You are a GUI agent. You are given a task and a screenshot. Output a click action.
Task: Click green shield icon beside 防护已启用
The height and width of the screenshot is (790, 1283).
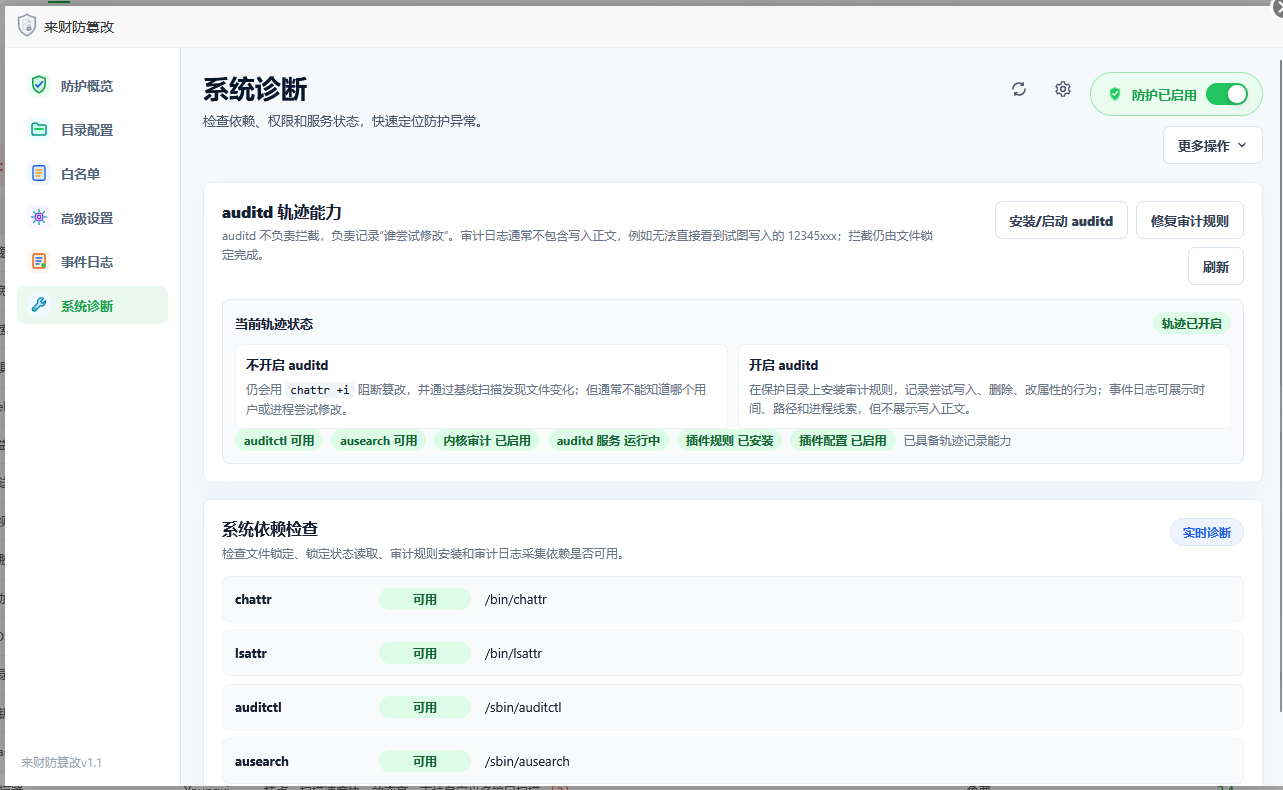tap(1115, 94)
